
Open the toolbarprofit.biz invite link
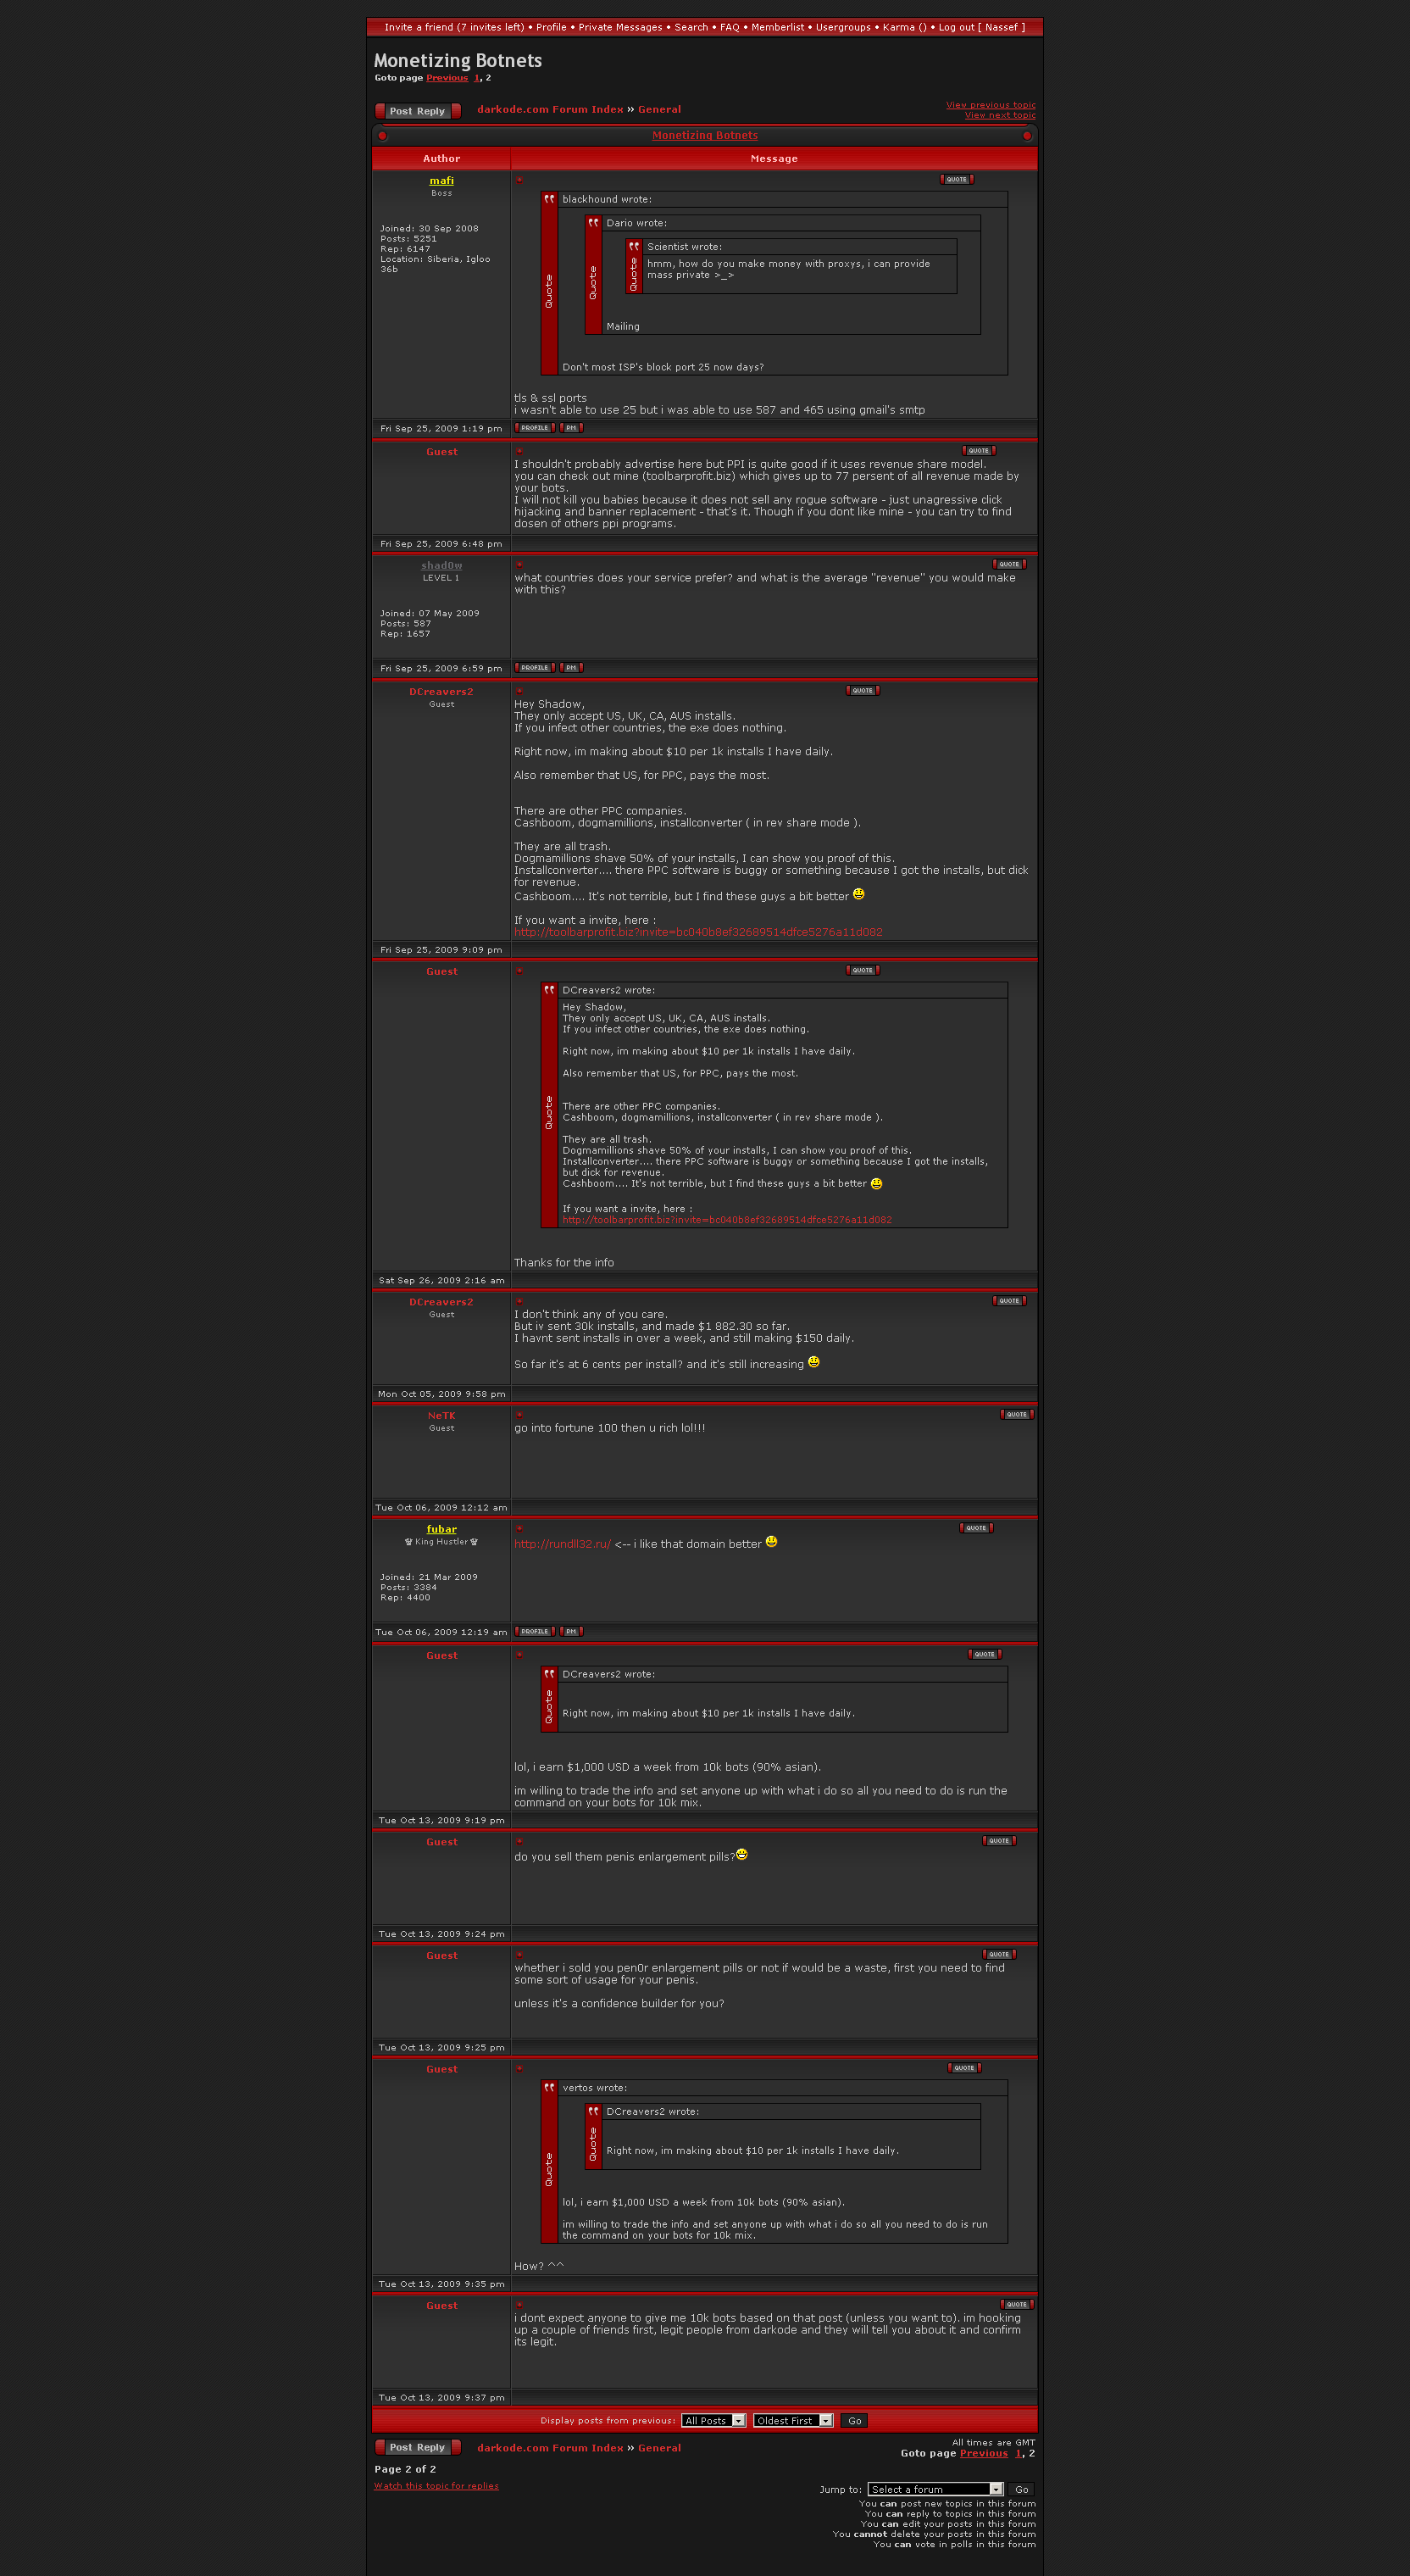pyautogui.click(x=698, y=932)
